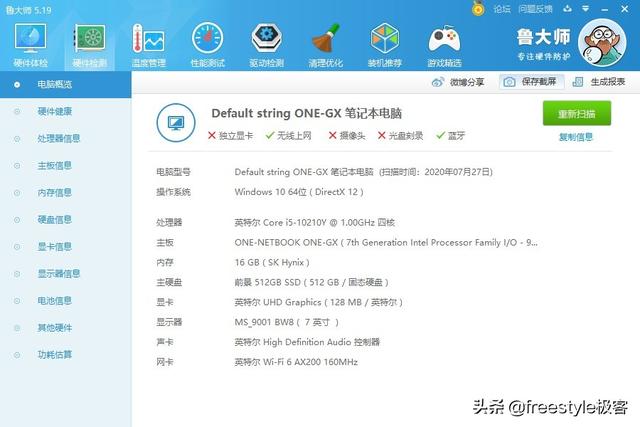This screenshot has width=640, height=427.
Task: Go to 硬盘信息 sidebar entry
Action: click(x=54, y=219)
